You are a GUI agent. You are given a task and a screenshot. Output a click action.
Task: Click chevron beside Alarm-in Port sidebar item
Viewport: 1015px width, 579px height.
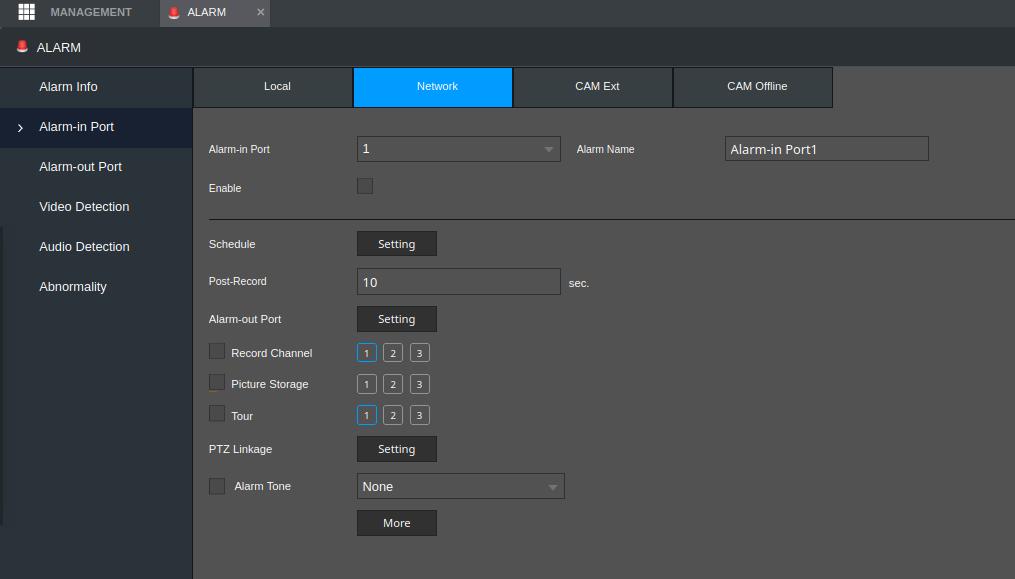pyautogui.click(x=20, y=128)
